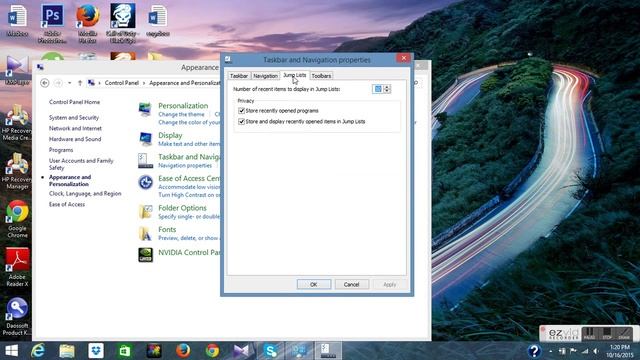Open File Explorer from taskbar
Viewport: 640px width, 360px height.
pyautogui.click(x=67, y=351)
